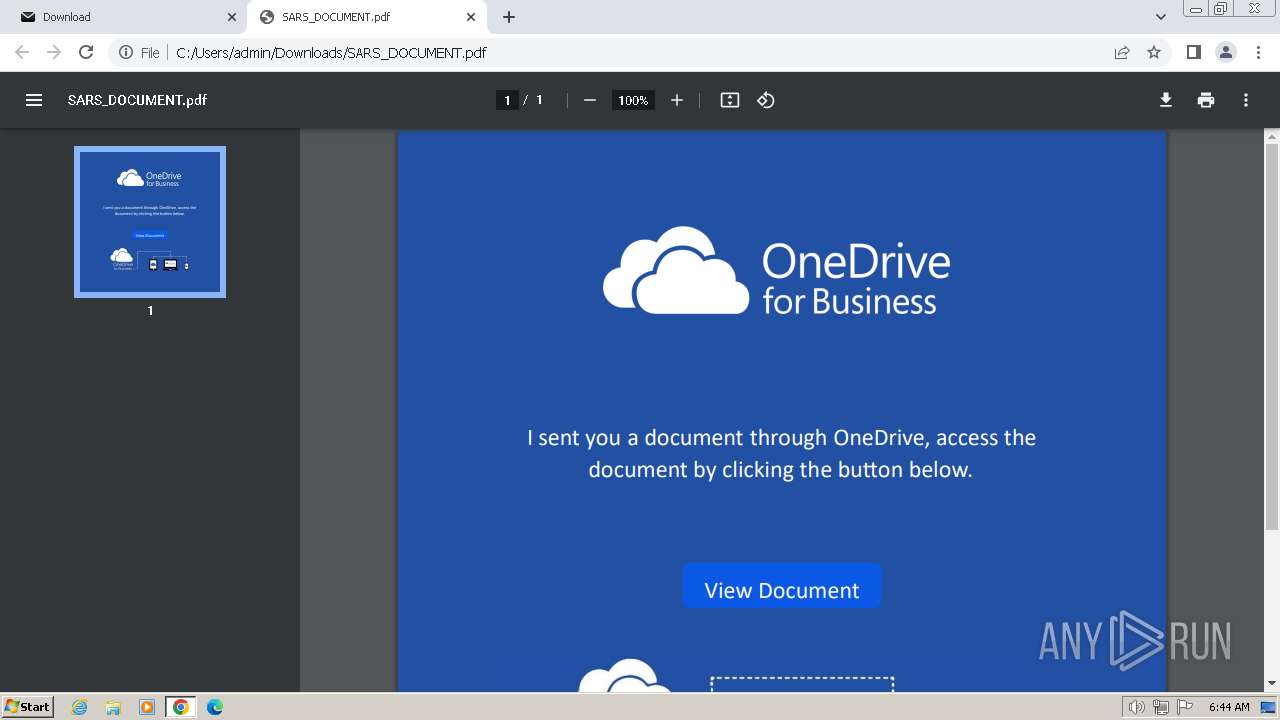Image resolution: width=1280 pixels, height=720 pixels.
Task: Click the 'I sent you a document' text
Action: click(781, 453)
